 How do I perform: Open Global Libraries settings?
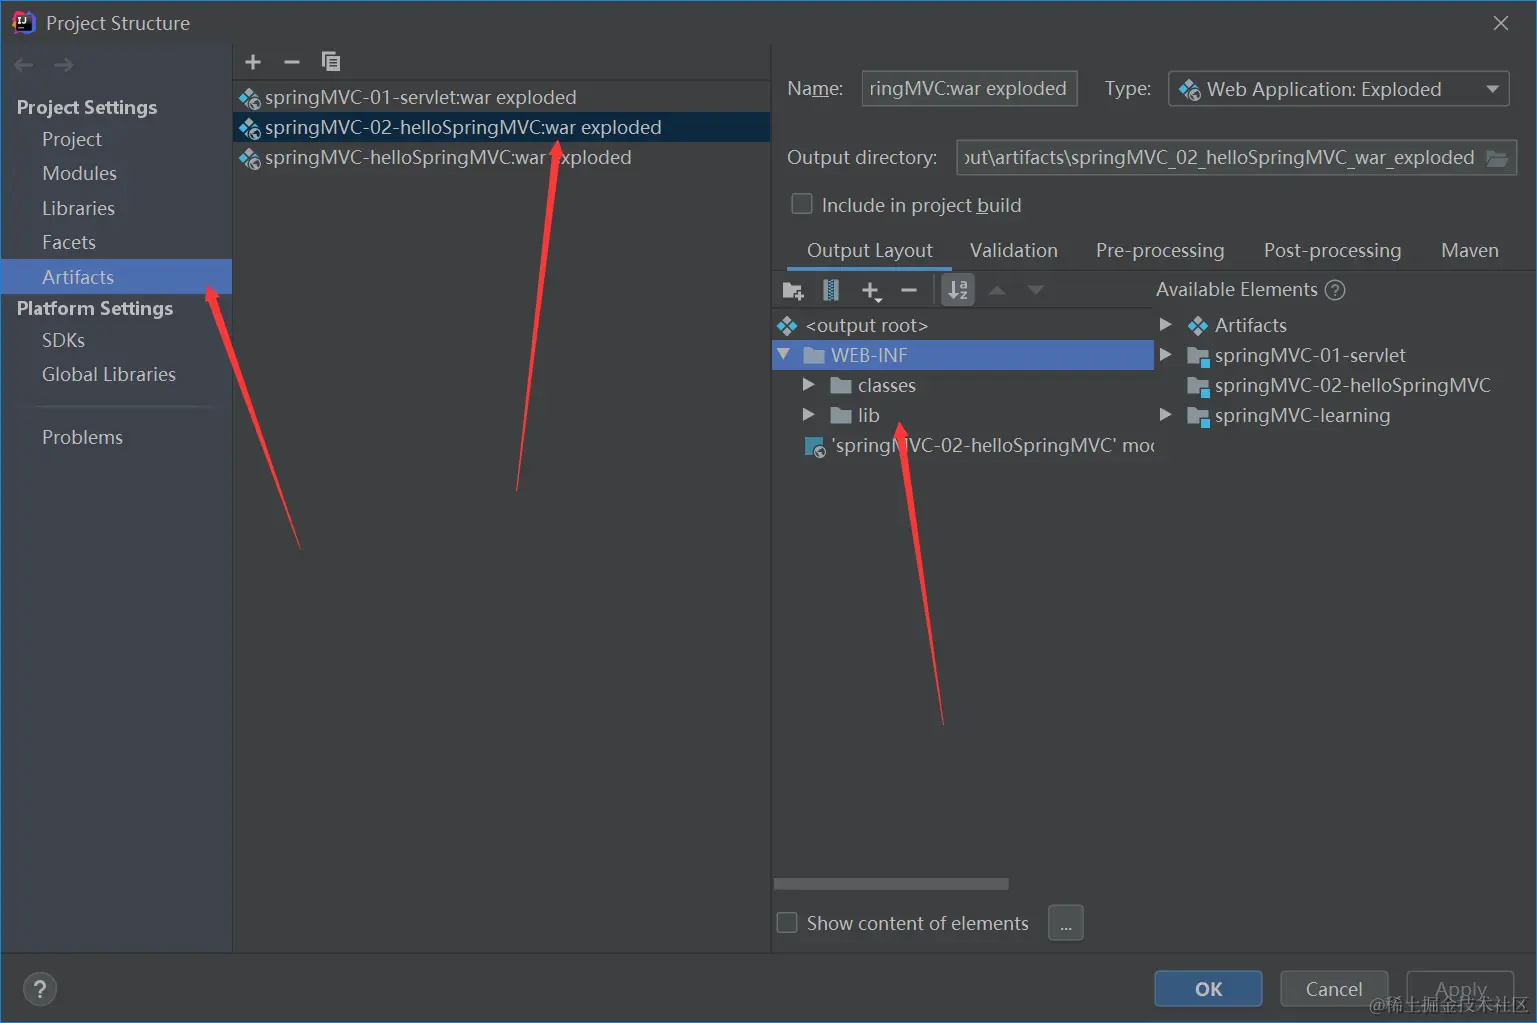(x=109, y=375)
